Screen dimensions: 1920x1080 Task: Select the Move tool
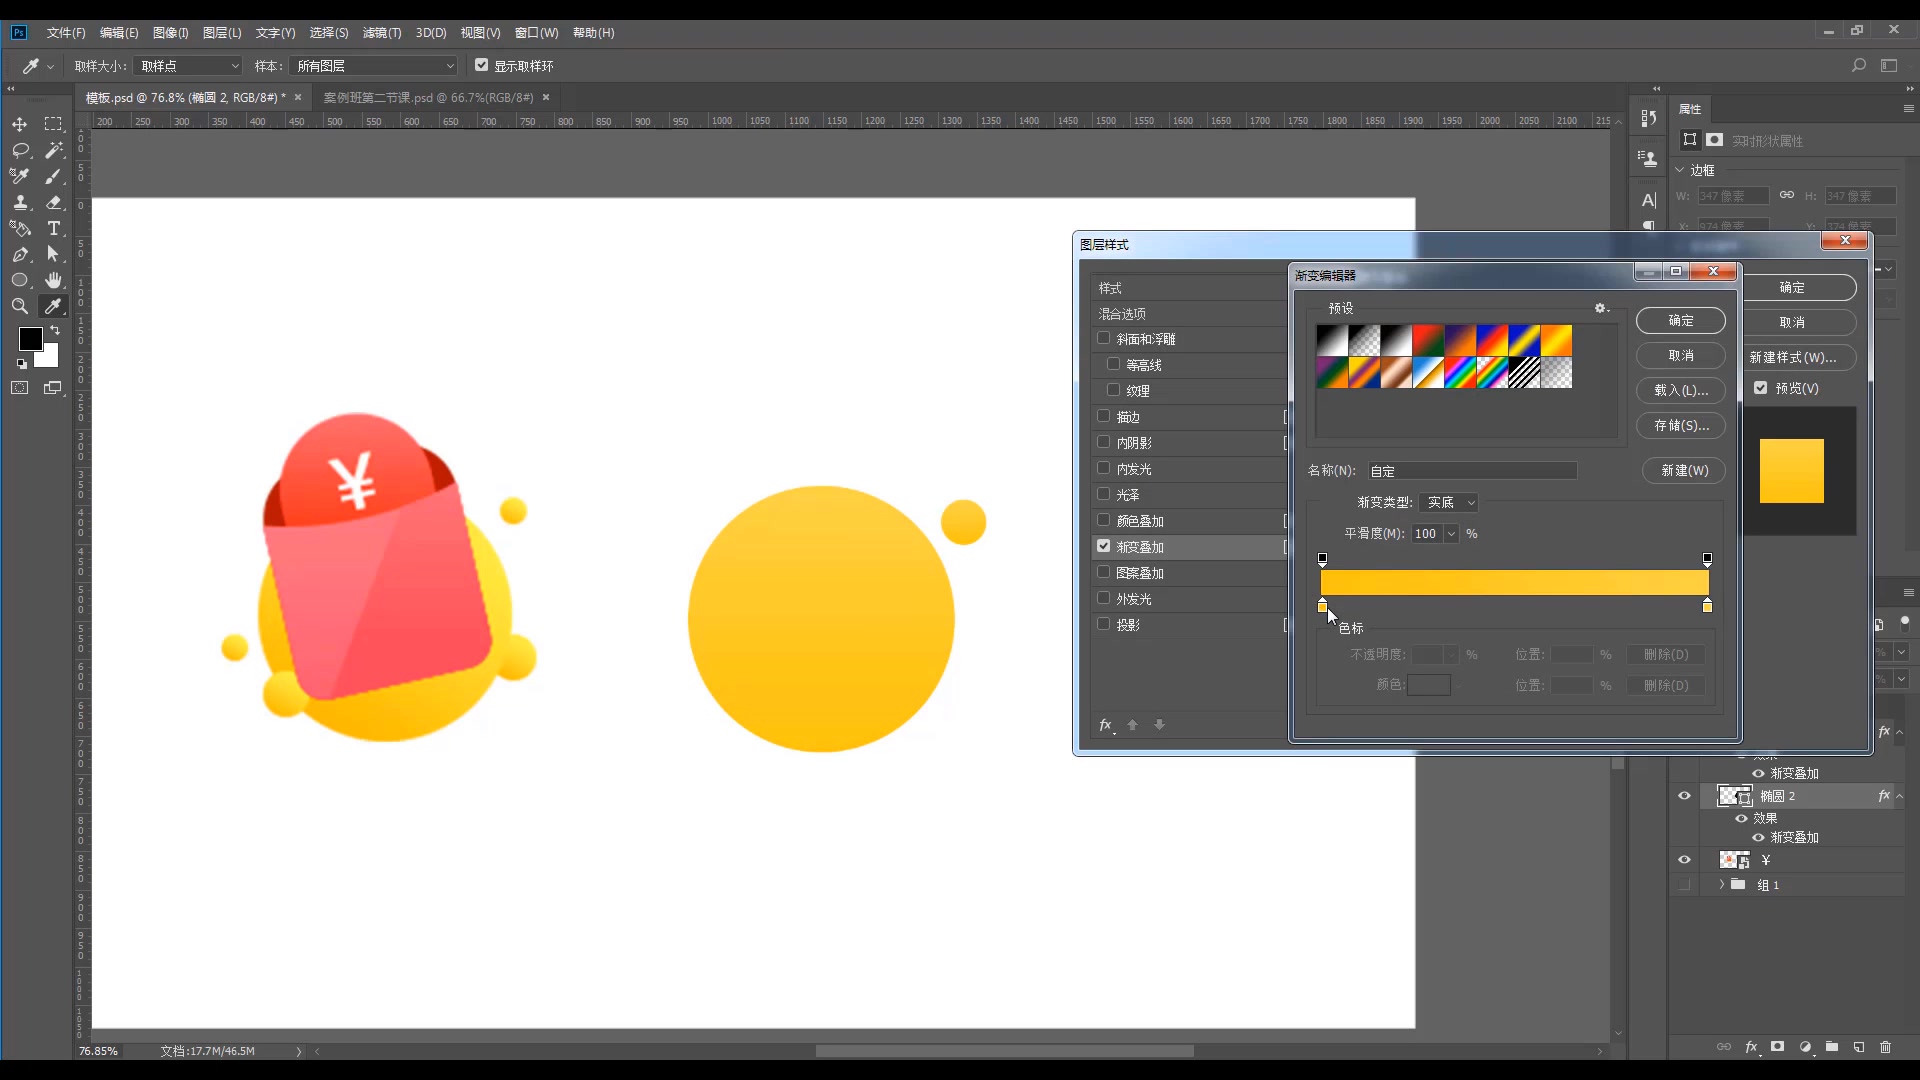[19, 124]
